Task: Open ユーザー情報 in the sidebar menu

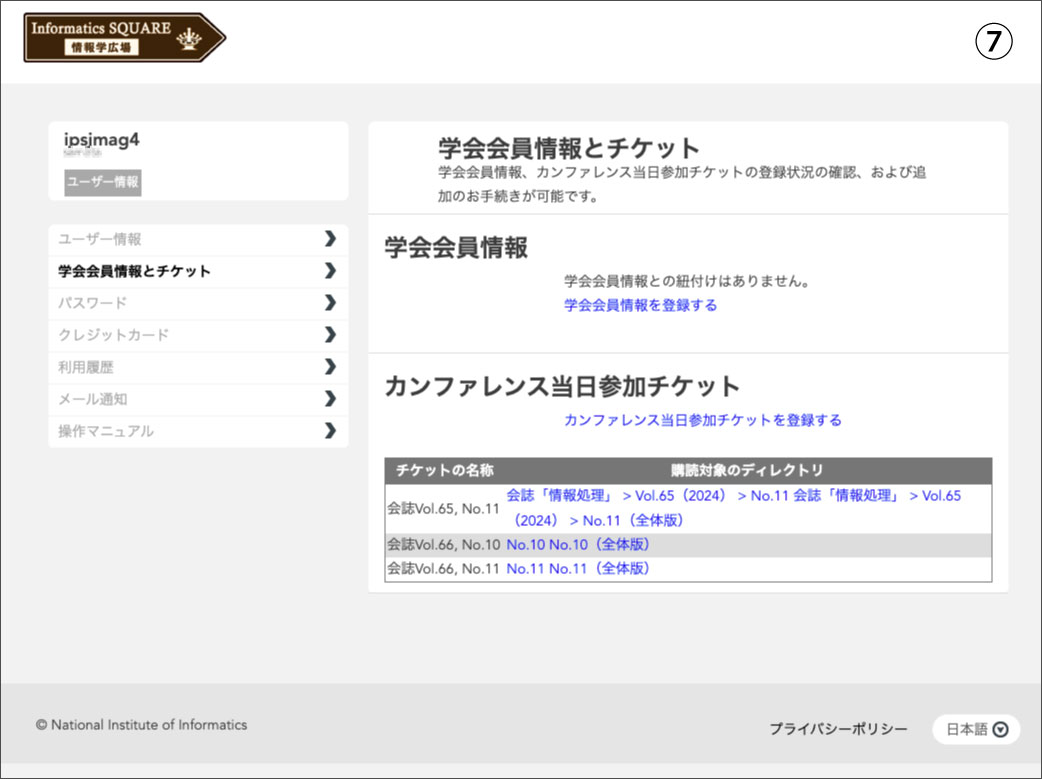Action: click(100, 240)
